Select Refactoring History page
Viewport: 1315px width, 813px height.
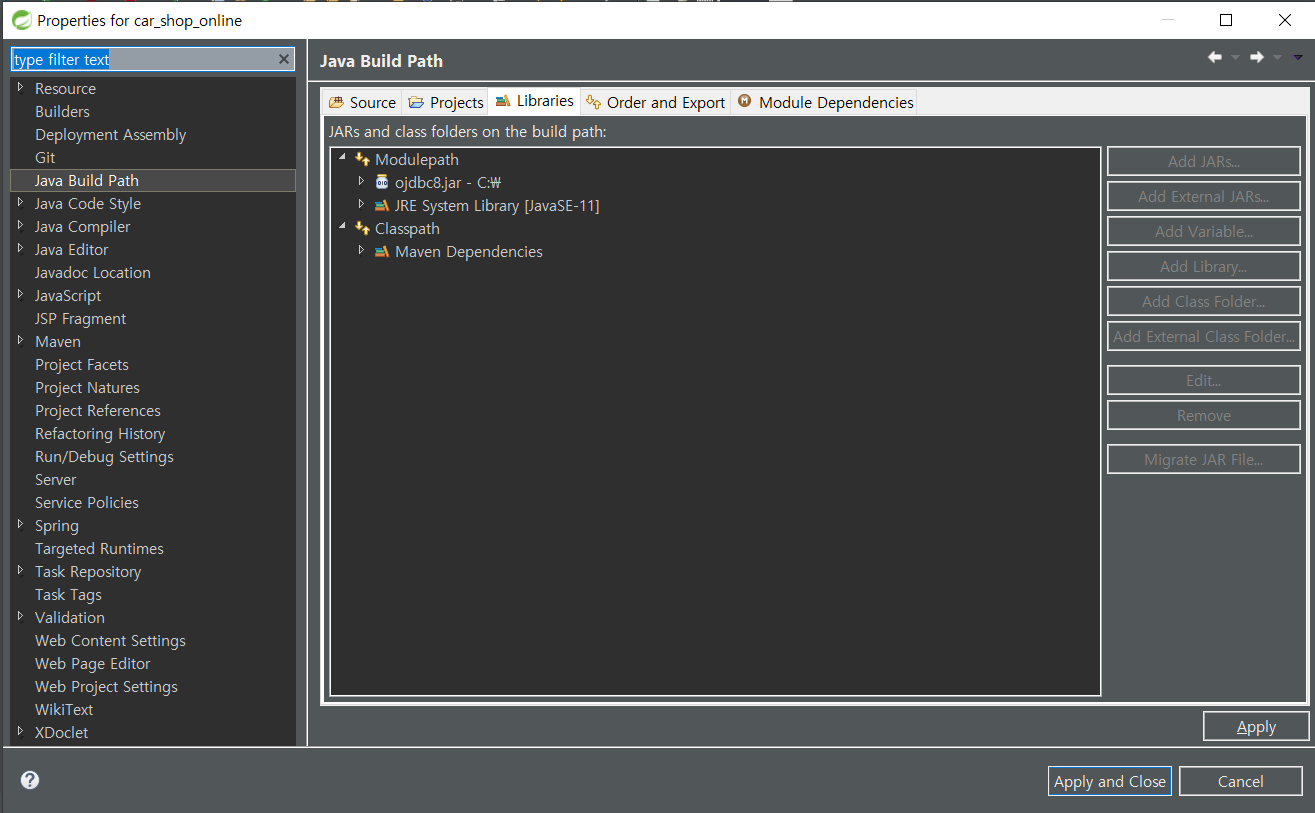tap(100, 433)
